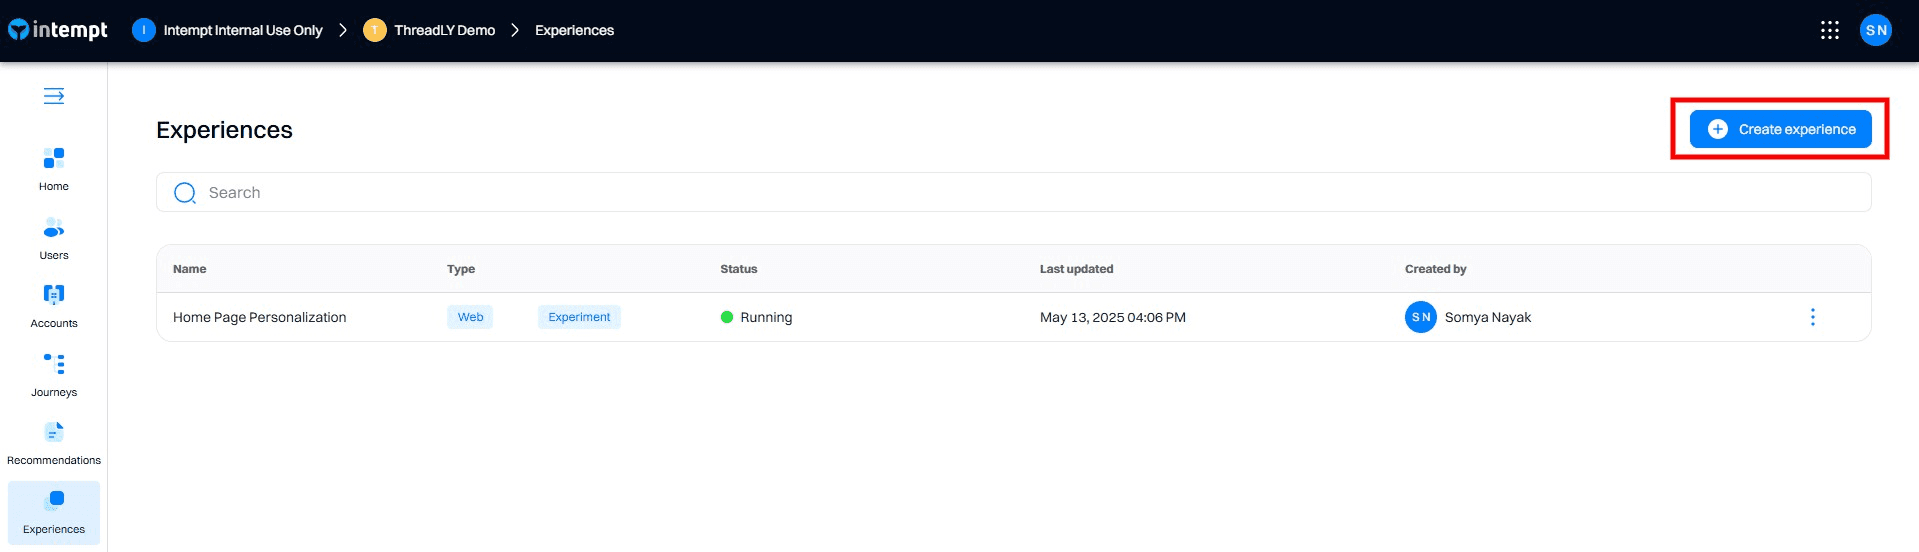Open the Accounts section

pos(54,306)
